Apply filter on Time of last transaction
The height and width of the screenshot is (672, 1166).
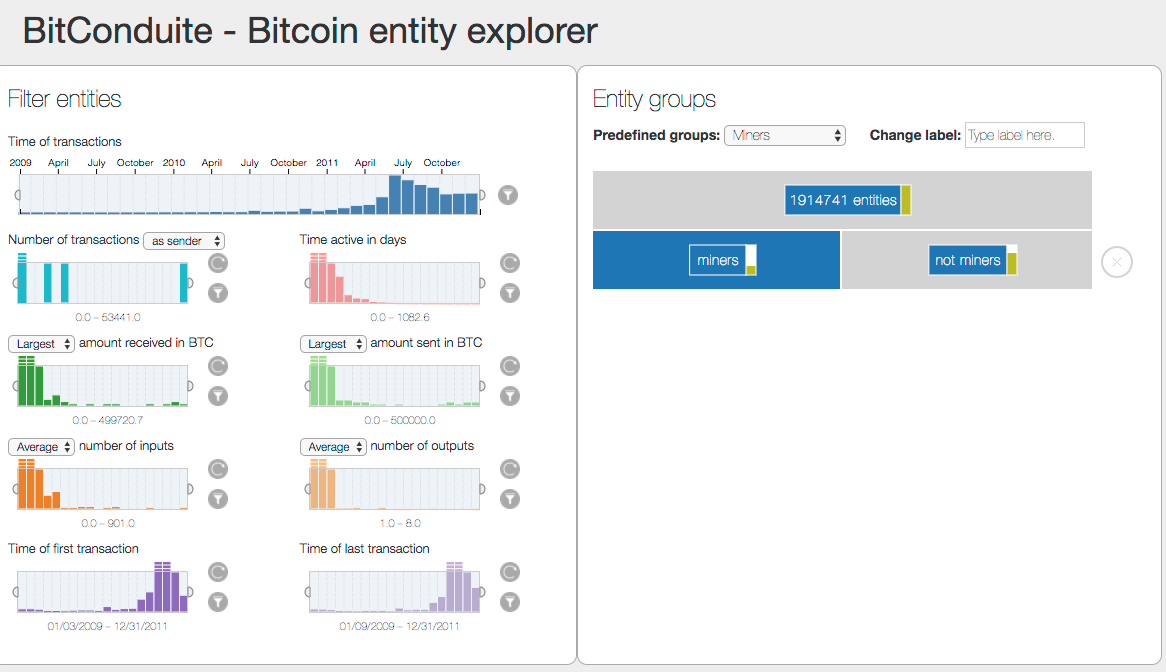tap(510, 602)
